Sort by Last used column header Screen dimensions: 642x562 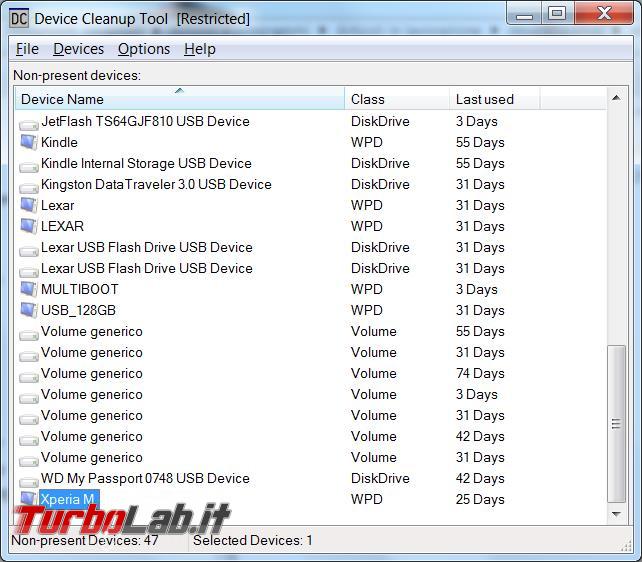(x=495, y=99)
